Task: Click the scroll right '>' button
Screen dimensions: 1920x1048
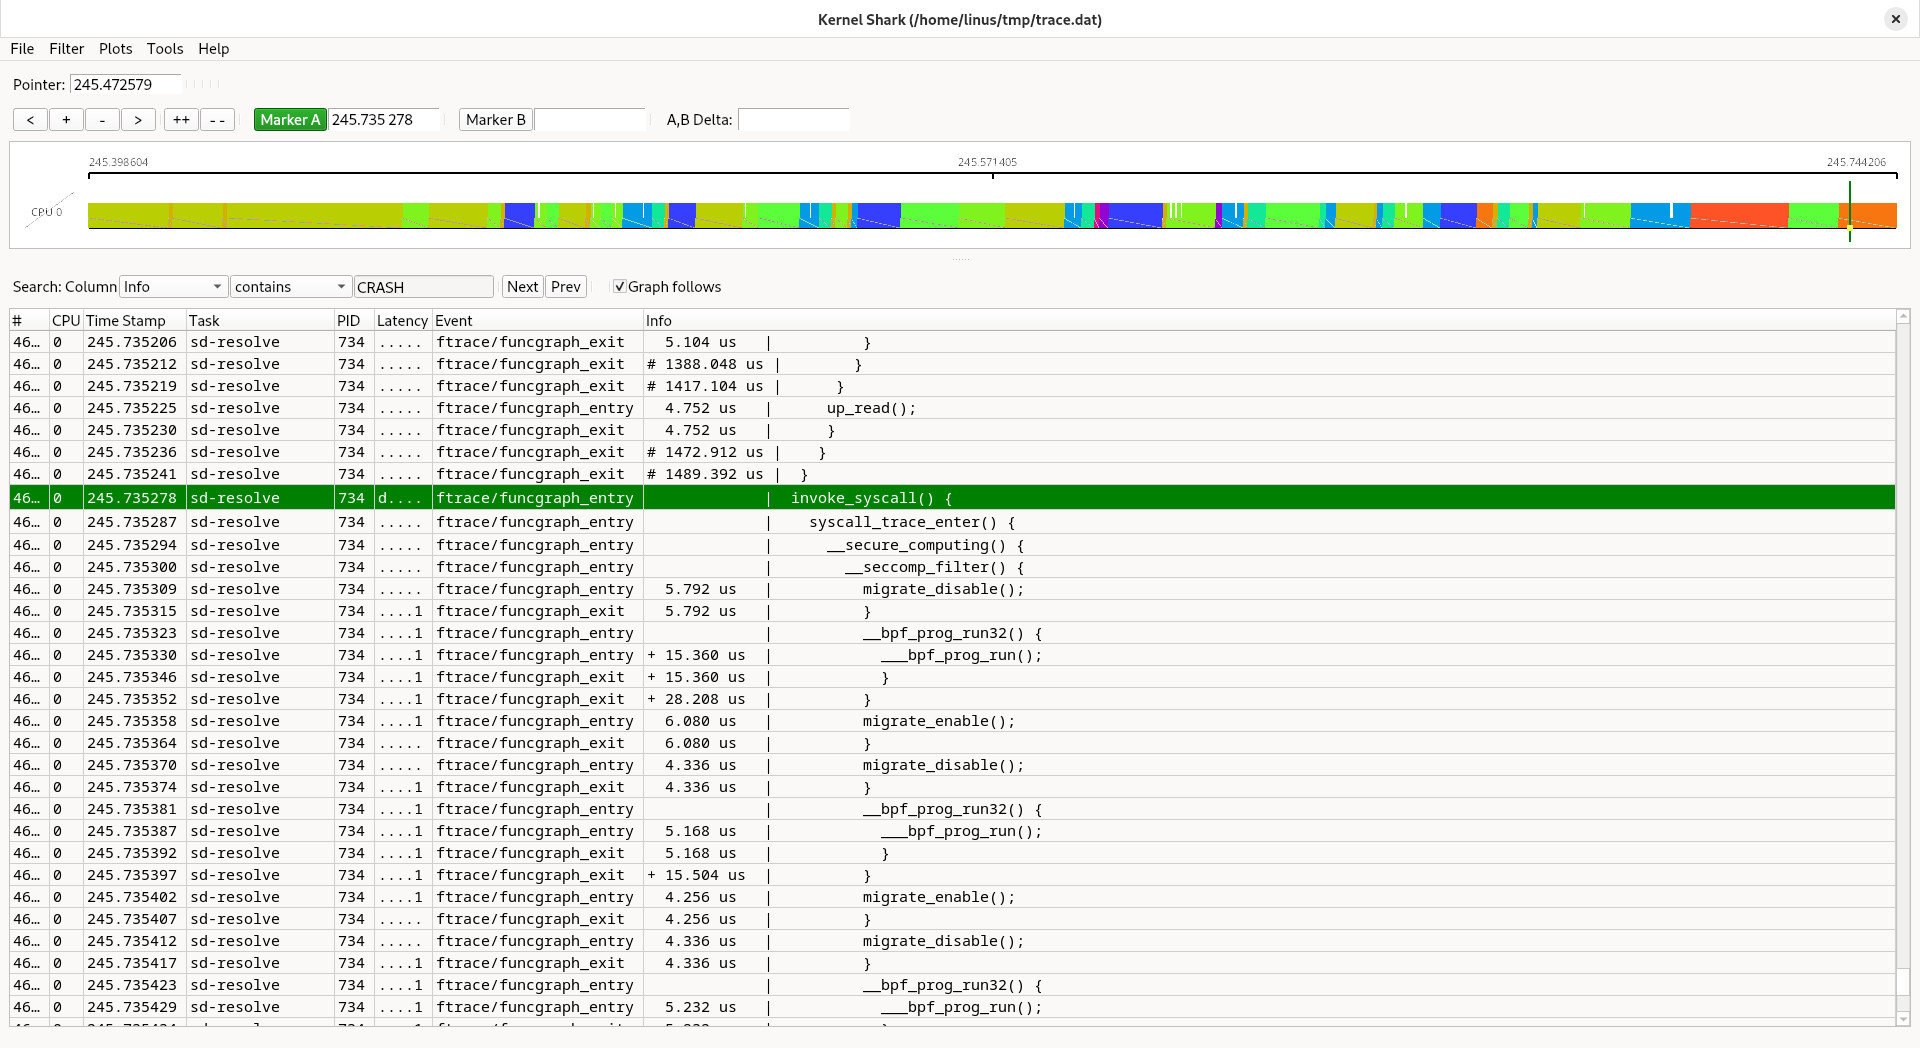Action: tap(138, 120)
